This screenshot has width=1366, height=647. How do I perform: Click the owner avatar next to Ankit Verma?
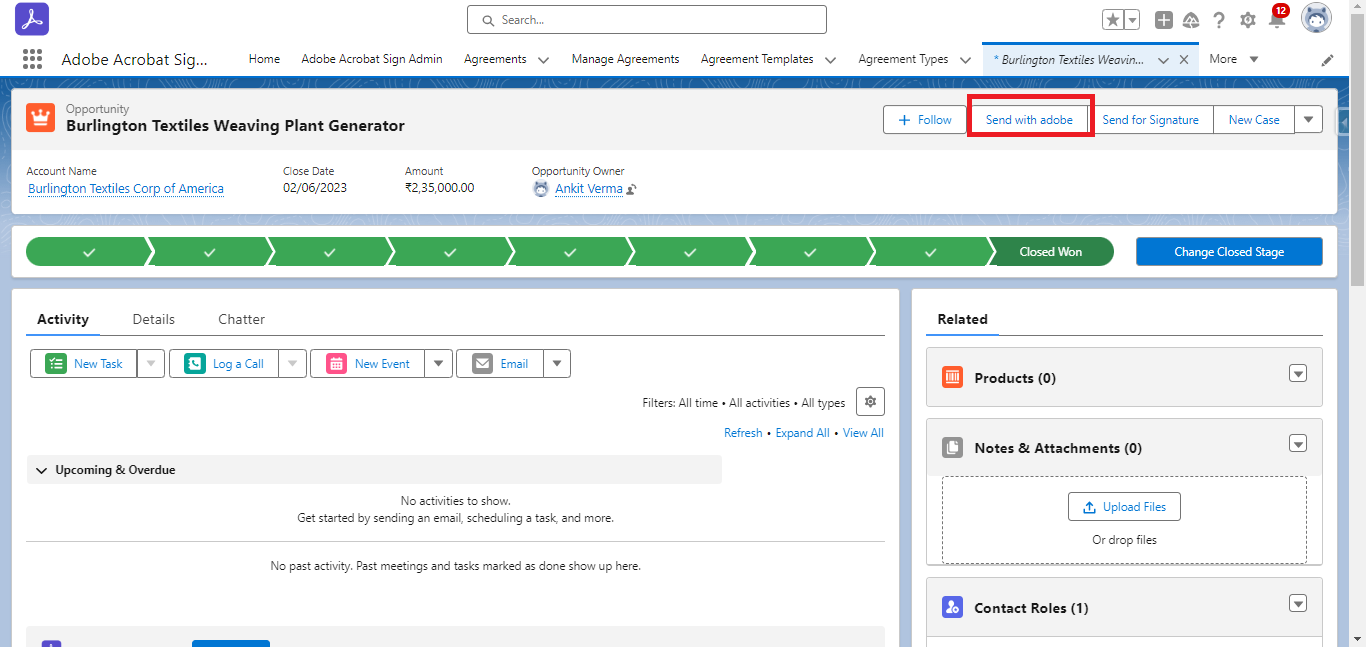pos(541,188)
